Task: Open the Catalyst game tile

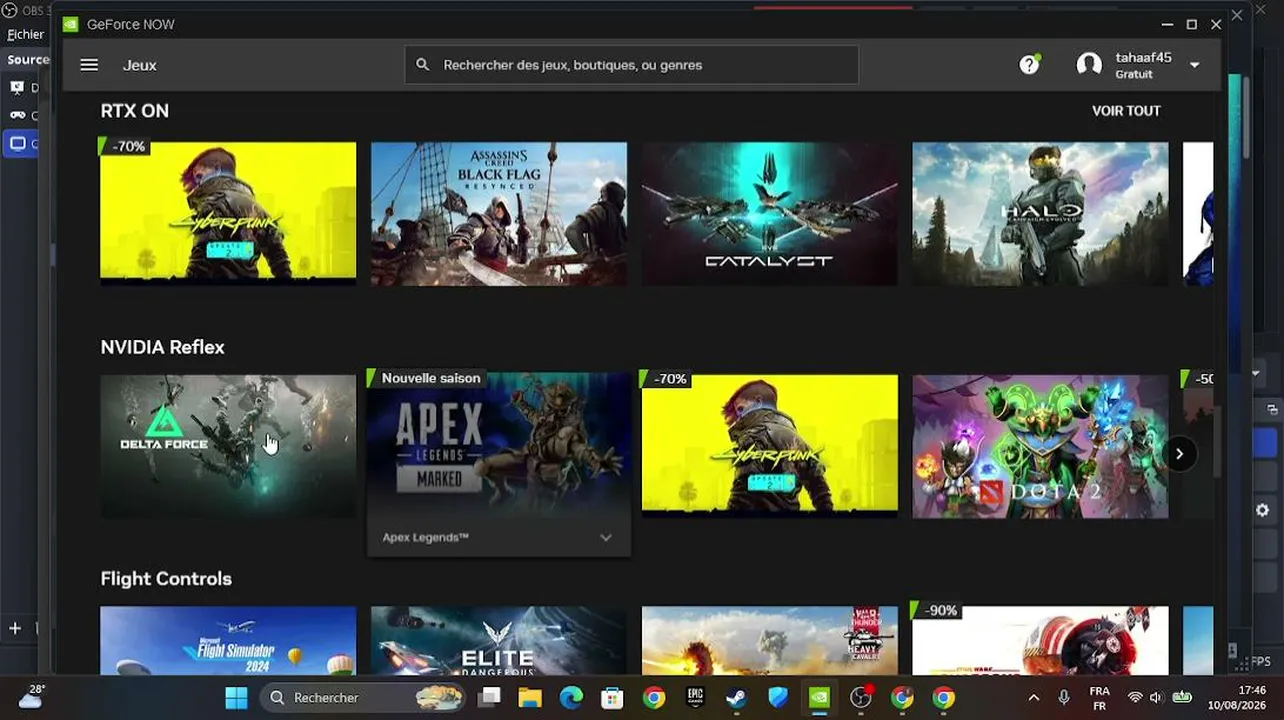Action: point(770,213)
